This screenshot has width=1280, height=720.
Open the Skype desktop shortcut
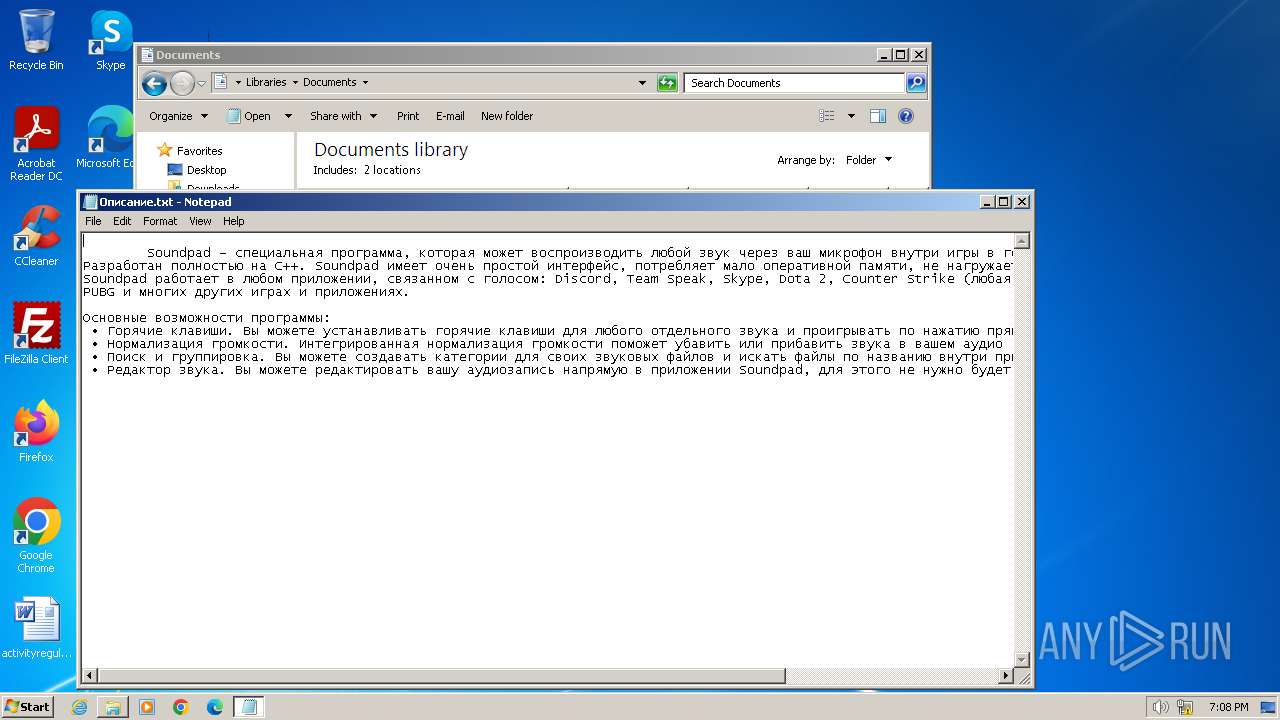[x=110, y=40]
